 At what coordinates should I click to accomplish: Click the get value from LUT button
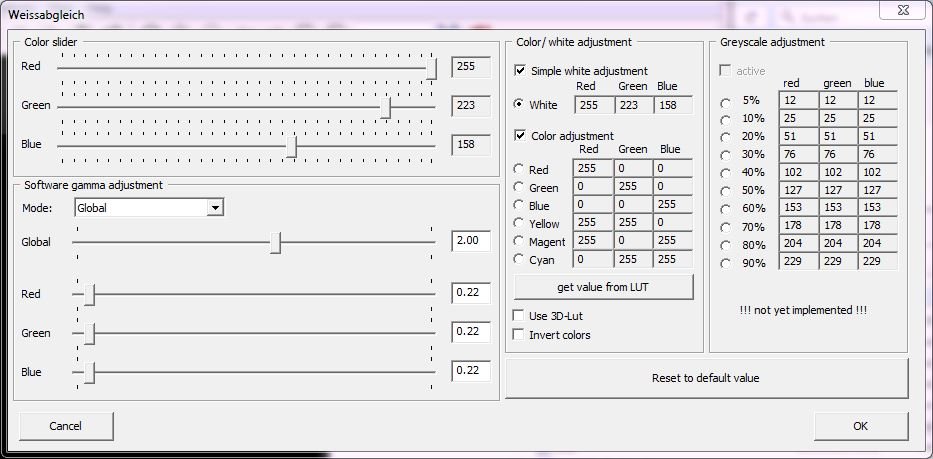tap(603, 287)
